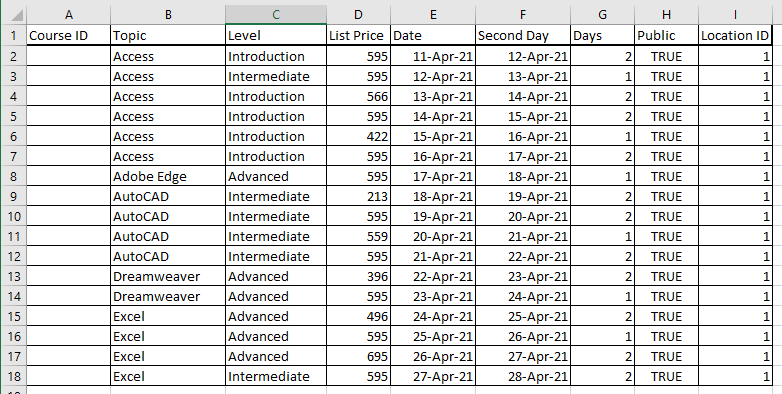Click empty Course ID cell in row 2

click(68, 56)
